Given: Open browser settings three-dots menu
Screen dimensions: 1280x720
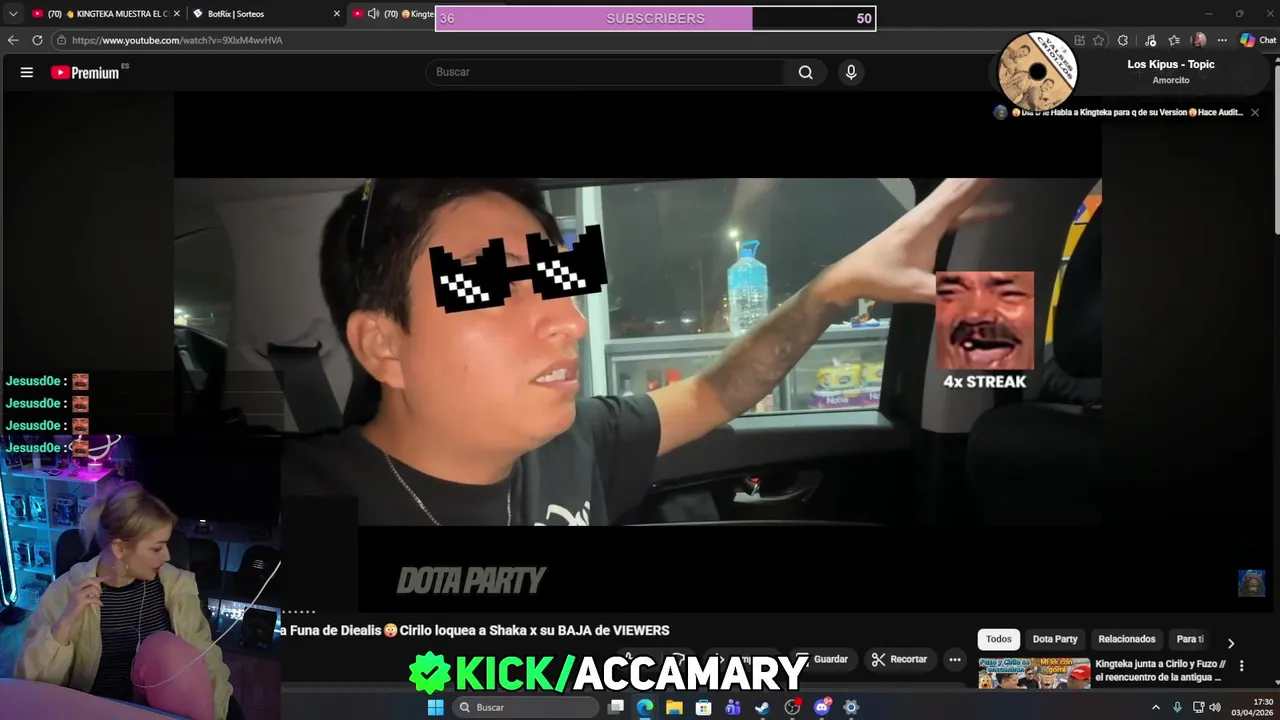Looking at the screenshot, I should [1221, 40].
